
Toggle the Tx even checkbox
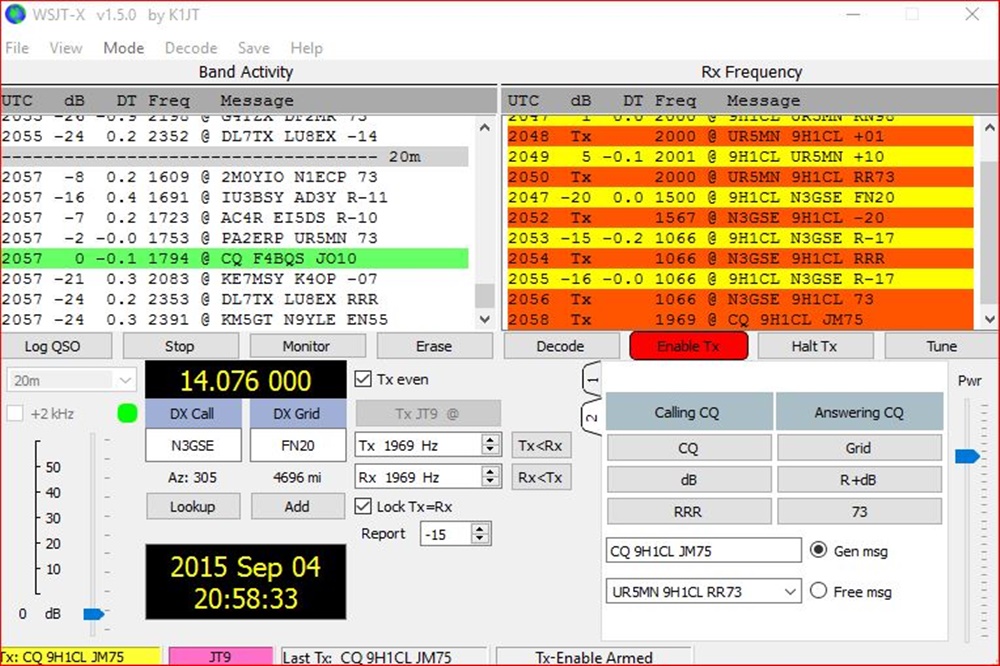click(x=364, y=379)
